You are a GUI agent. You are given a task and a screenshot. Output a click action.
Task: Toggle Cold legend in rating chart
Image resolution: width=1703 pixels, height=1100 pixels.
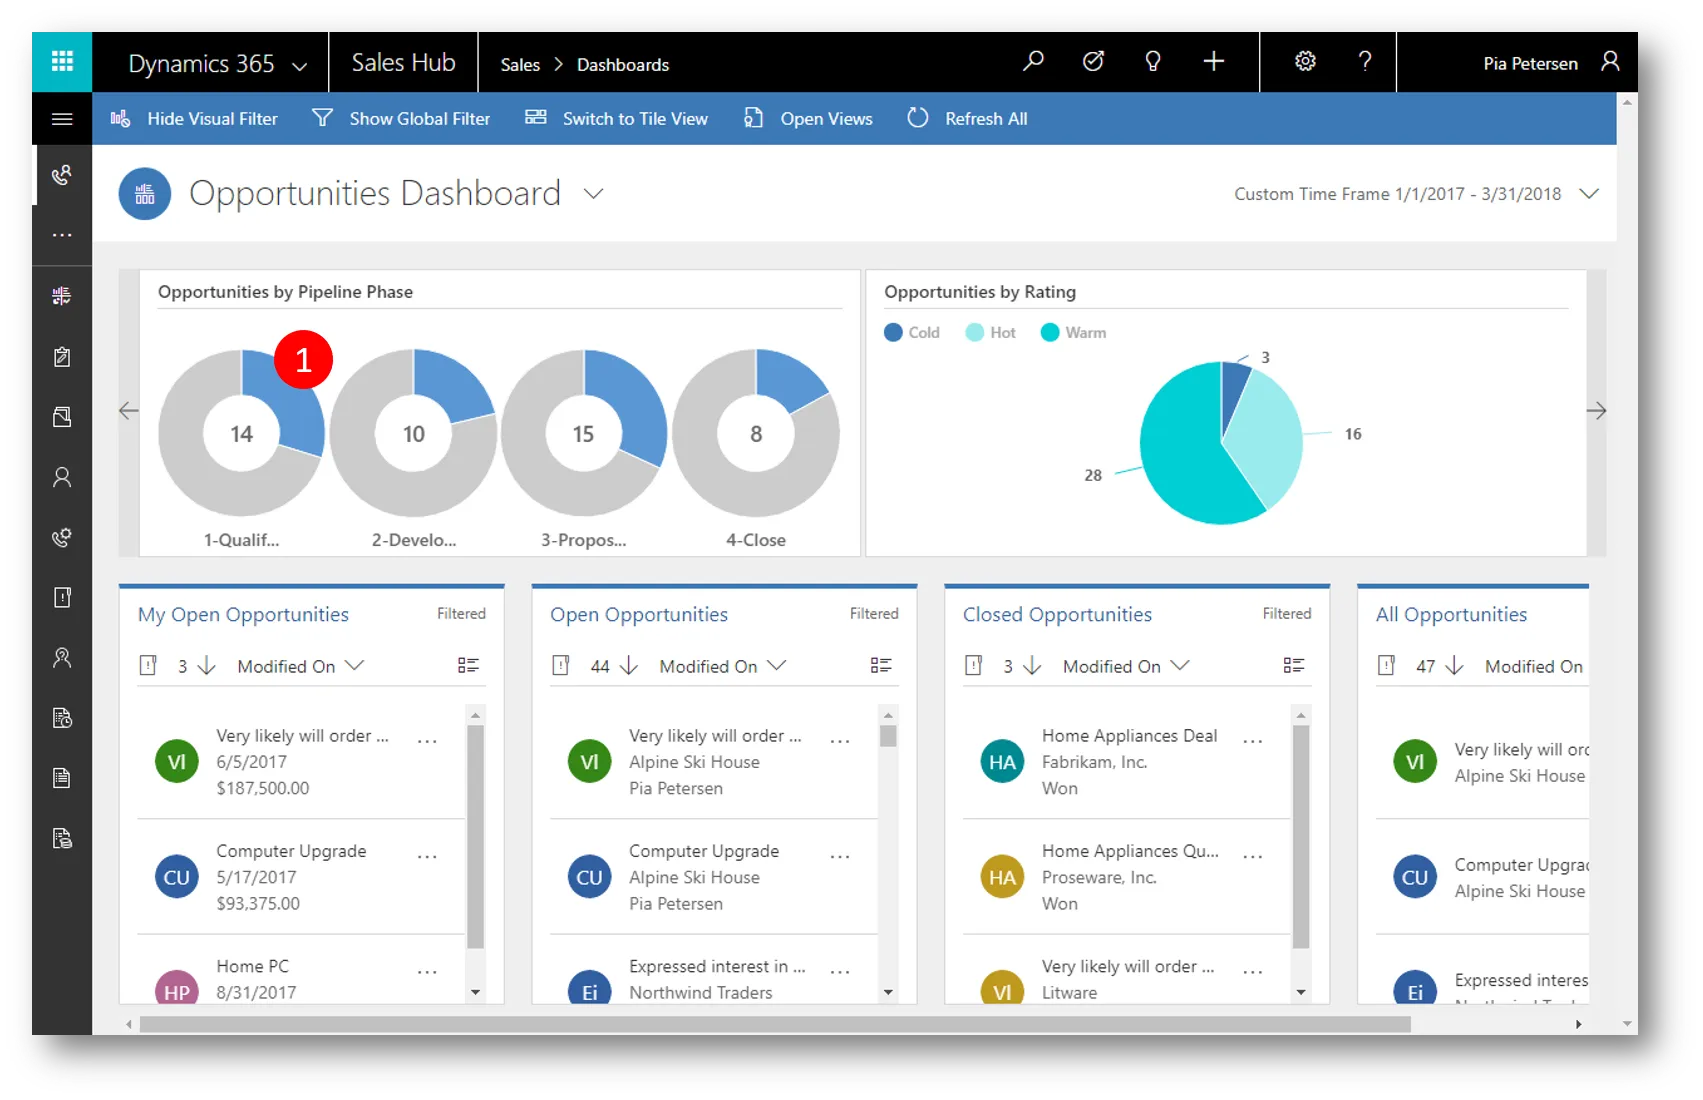(x=912, y=333)
